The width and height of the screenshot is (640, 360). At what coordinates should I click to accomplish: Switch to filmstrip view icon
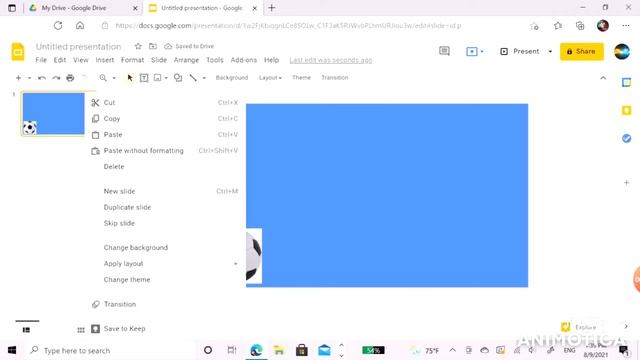pyautogui.click(x=27, y=329)
